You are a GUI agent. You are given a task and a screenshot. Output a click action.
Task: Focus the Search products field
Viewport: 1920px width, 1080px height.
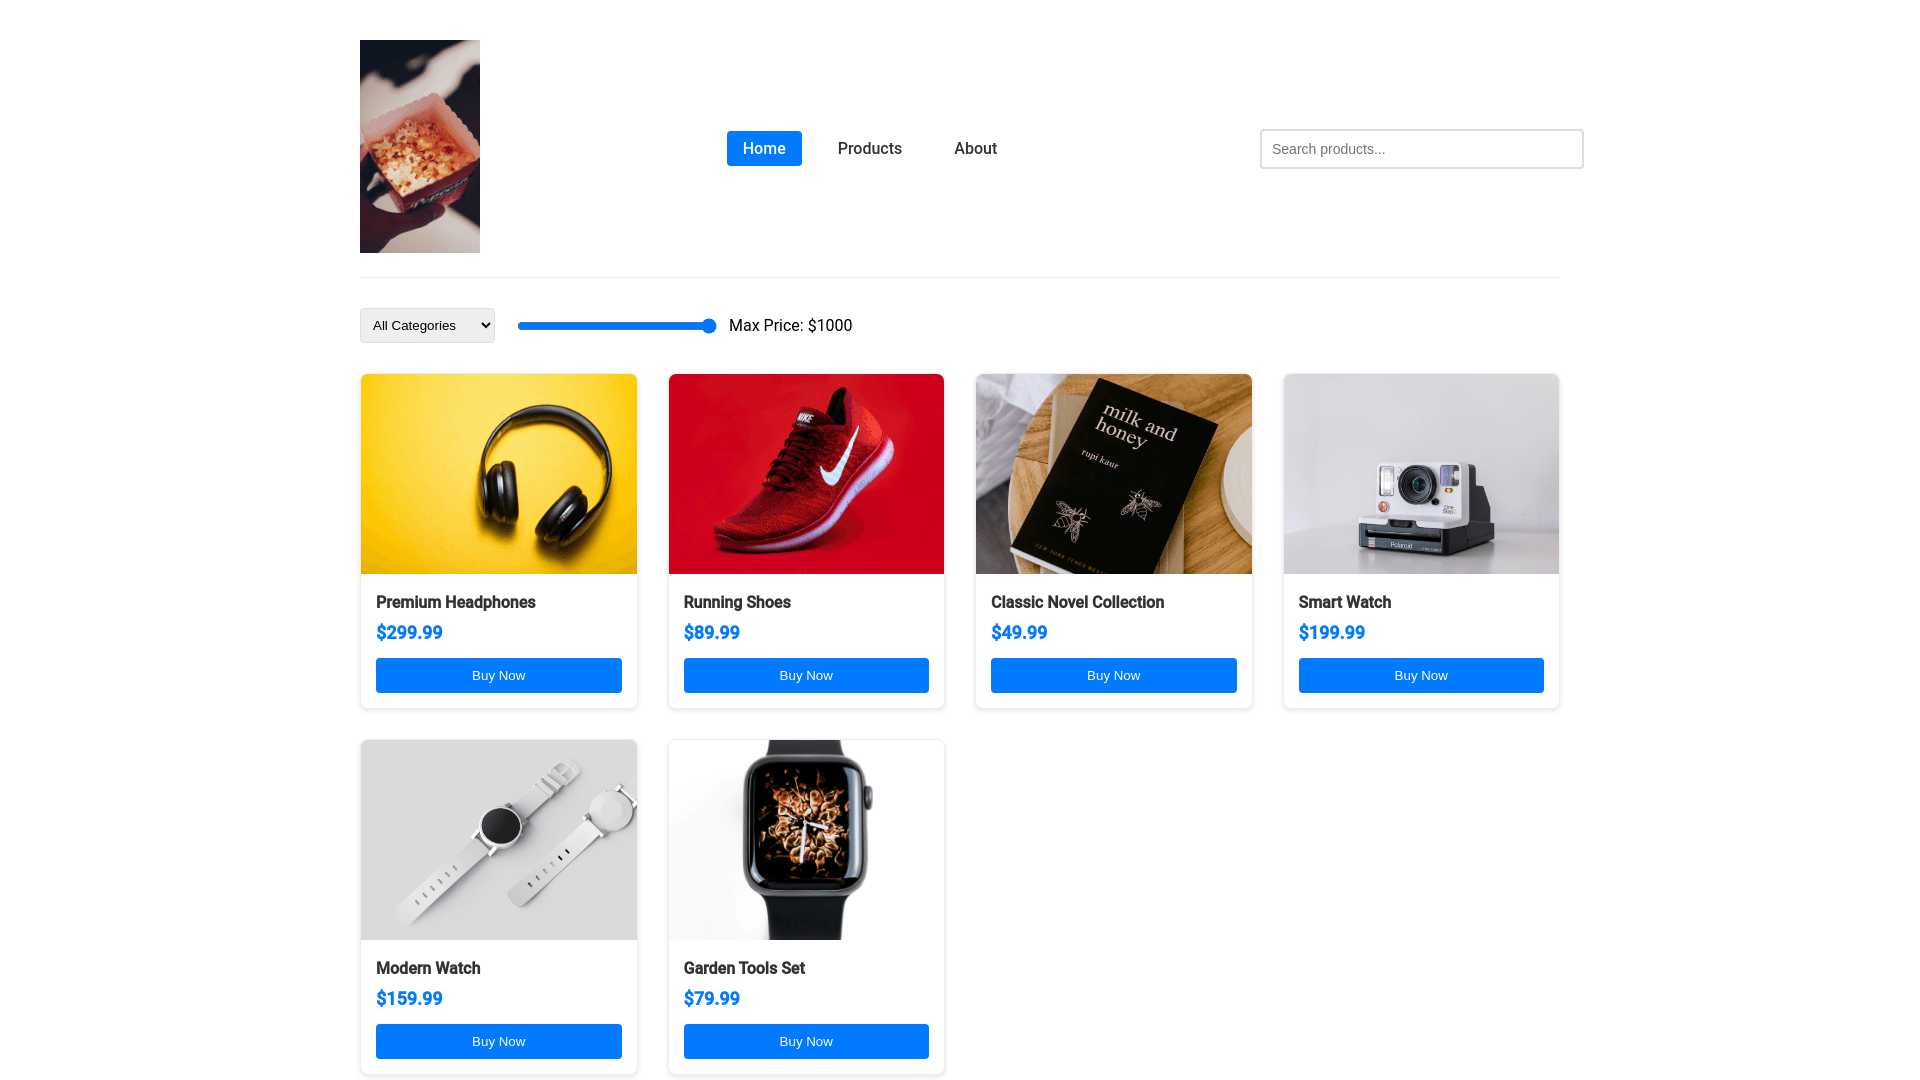tap(1421, 149)
